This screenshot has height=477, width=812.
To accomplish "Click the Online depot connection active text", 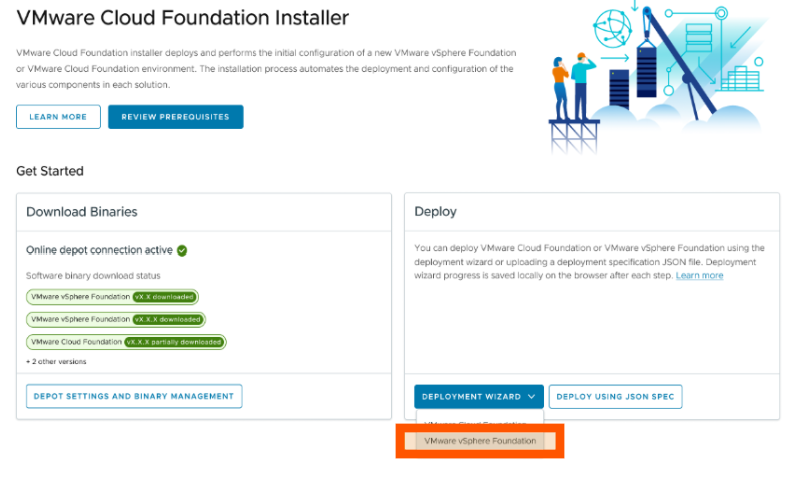I will point(99,251).
